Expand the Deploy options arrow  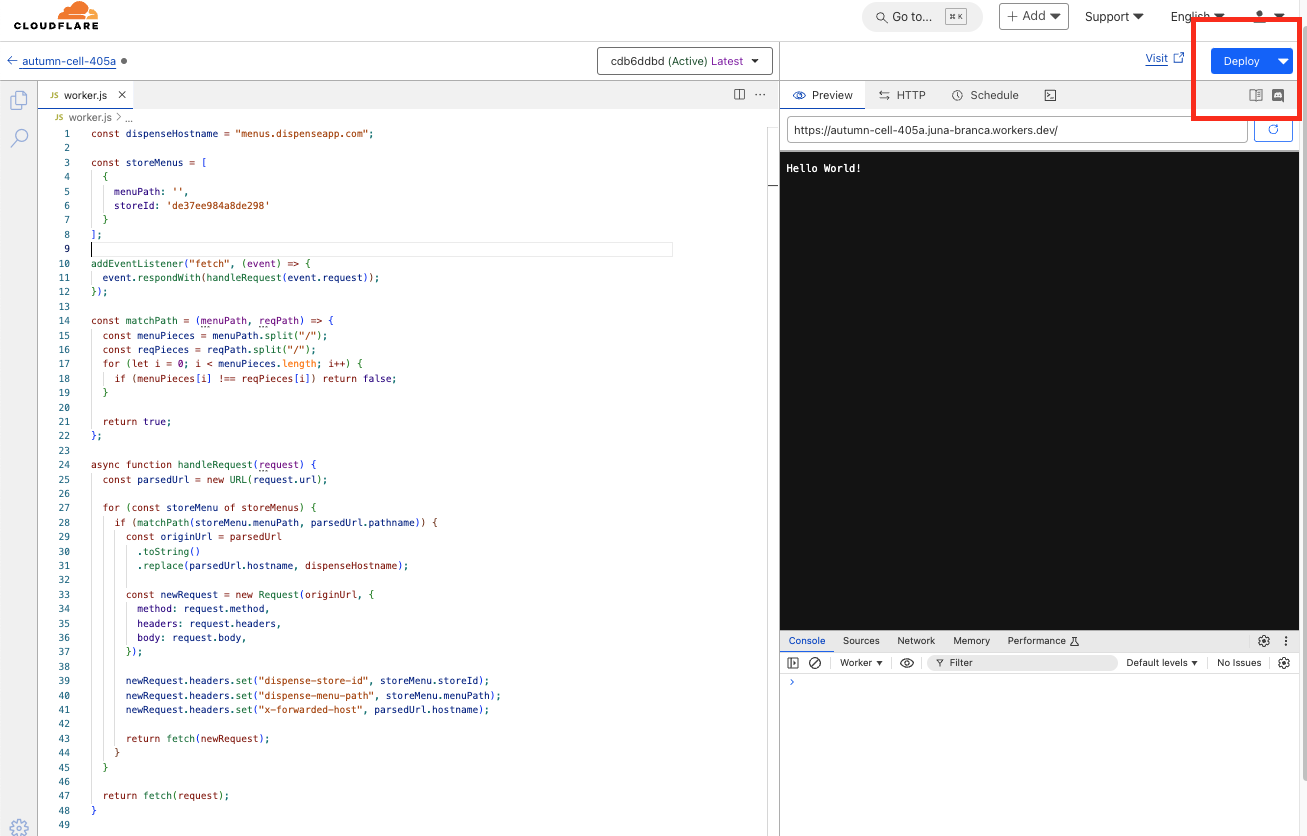click(x=1283, y=61)
